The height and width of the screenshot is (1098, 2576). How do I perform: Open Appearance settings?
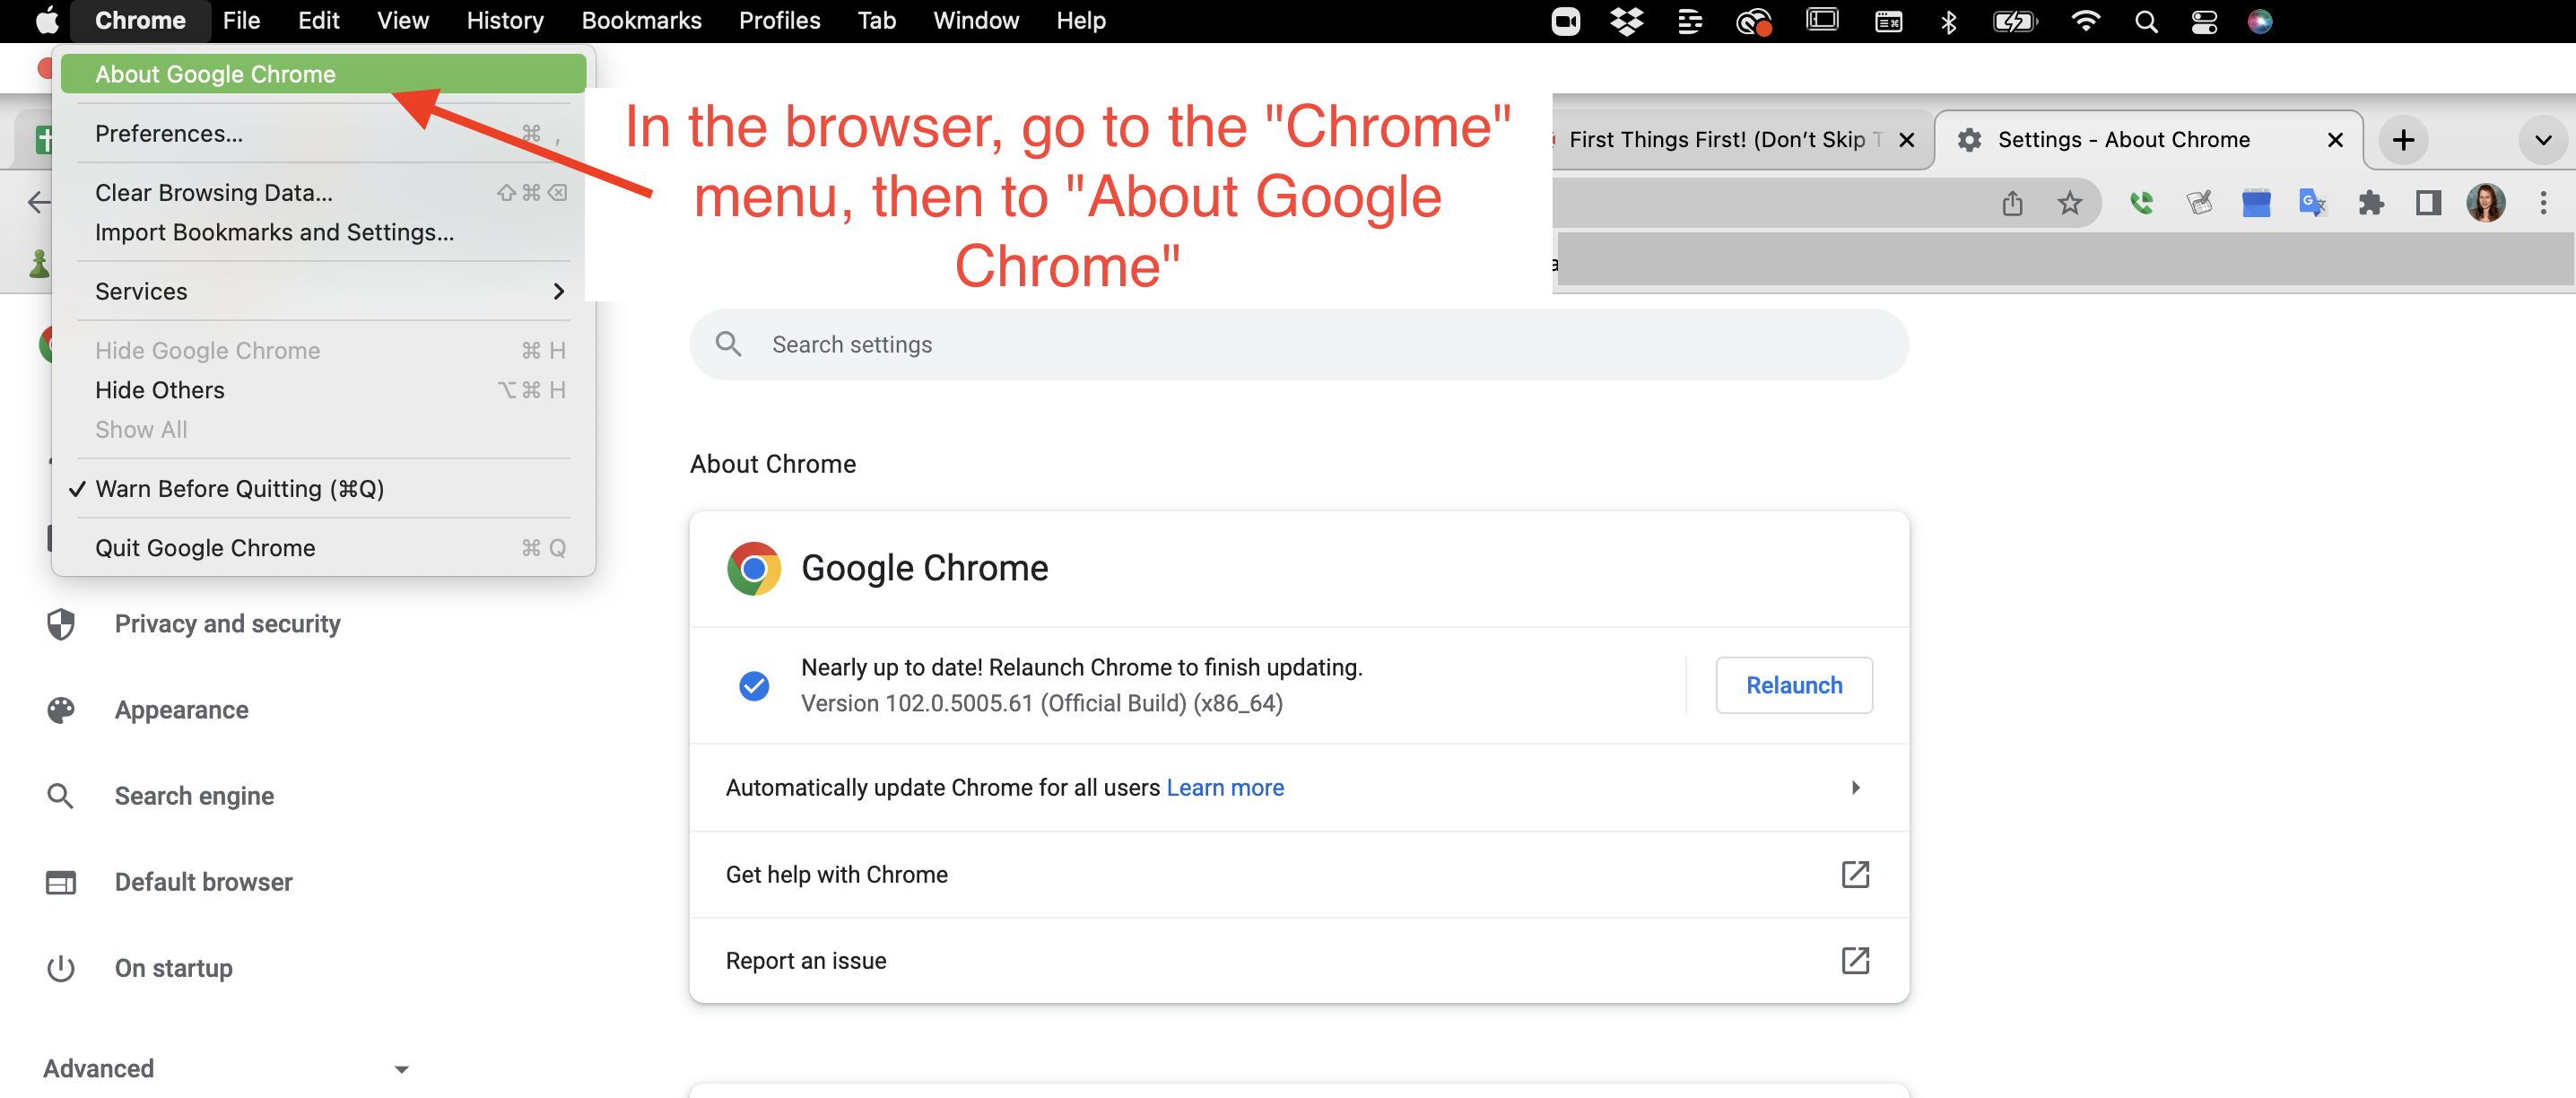coord(180,709)
